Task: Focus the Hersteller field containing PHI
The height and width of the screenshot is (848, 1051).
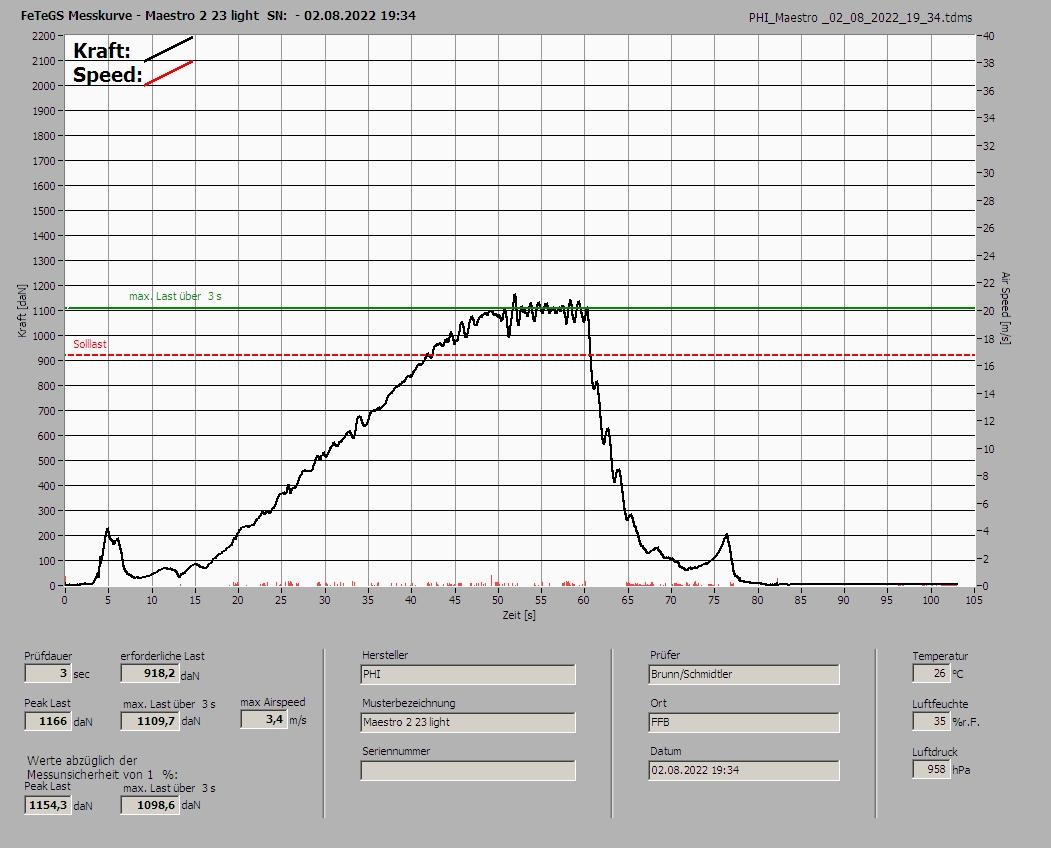Action: point(468,674)
